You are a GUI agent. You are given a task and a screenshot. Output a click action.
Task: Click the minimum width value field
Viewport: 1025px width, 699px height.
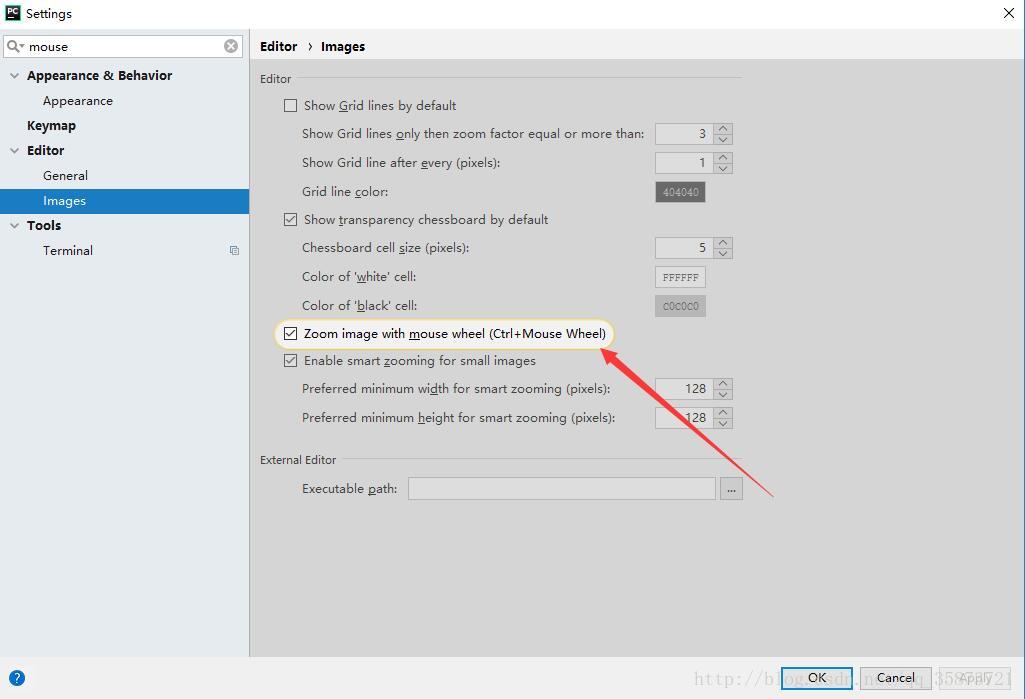(x=684, y=389)
